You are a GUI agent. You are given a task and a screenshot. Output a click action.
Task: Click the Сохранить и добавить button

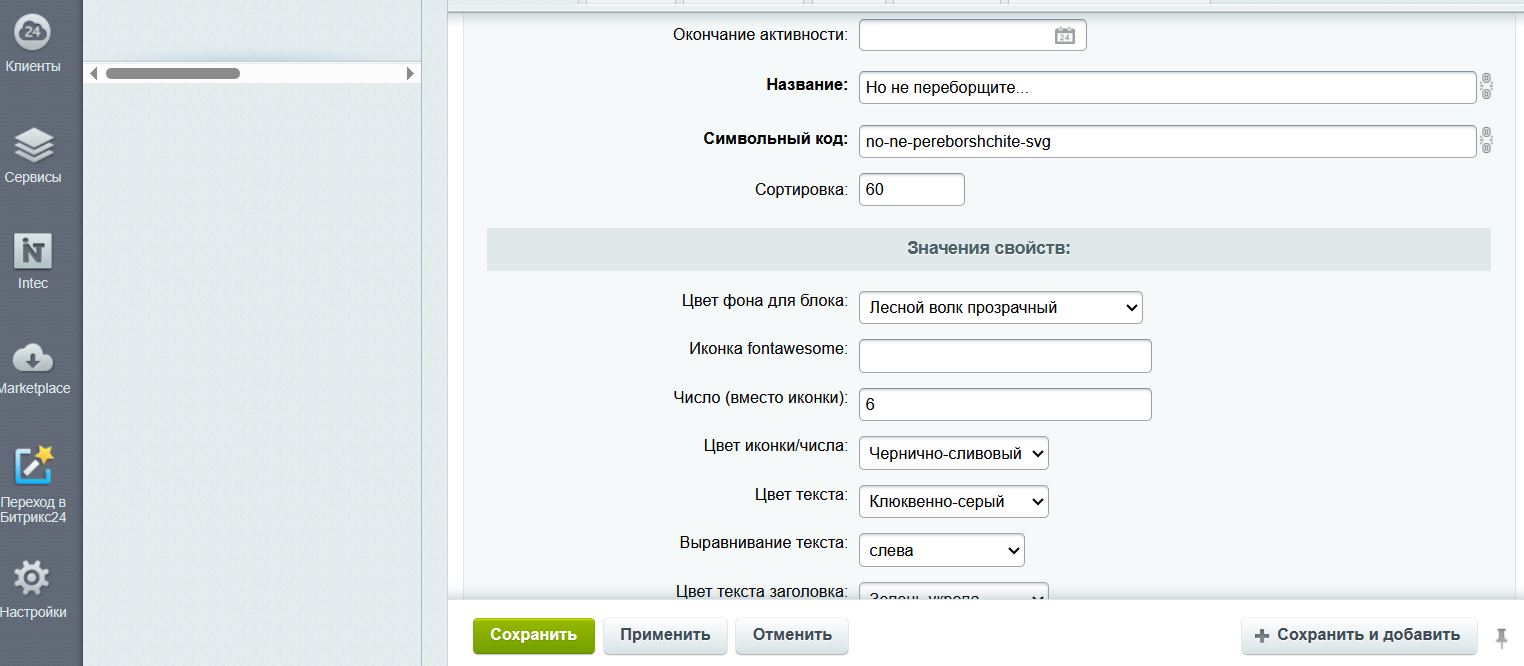[1358, 635]
